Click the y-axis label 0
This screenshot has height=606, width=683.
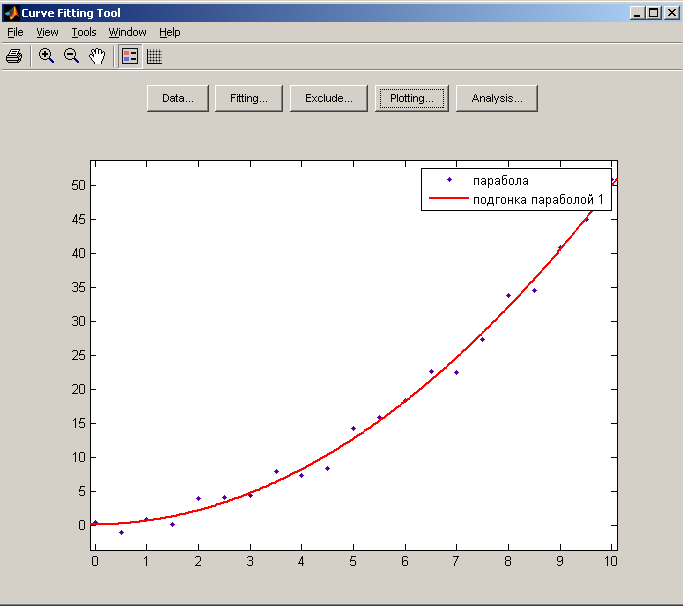coord(82,525)
